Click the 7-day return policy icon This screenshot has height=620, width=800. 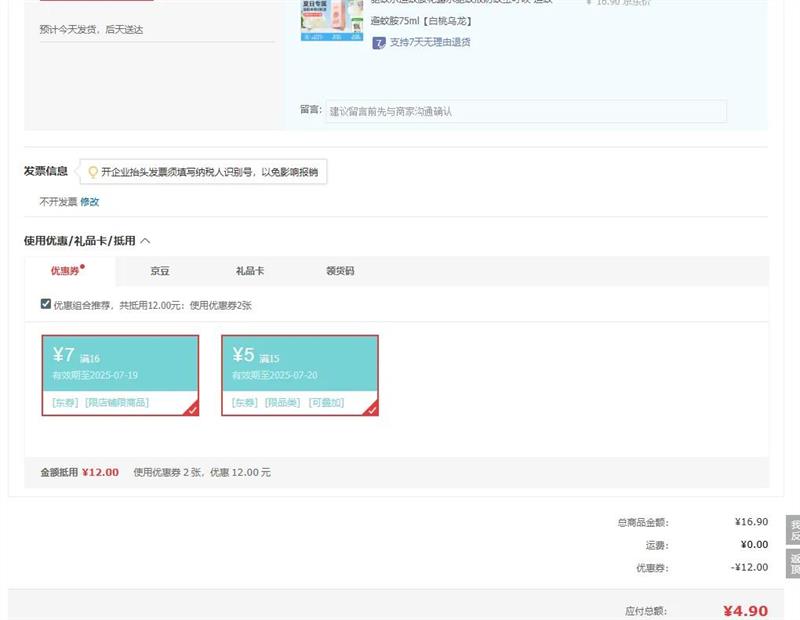coord(379,43)
